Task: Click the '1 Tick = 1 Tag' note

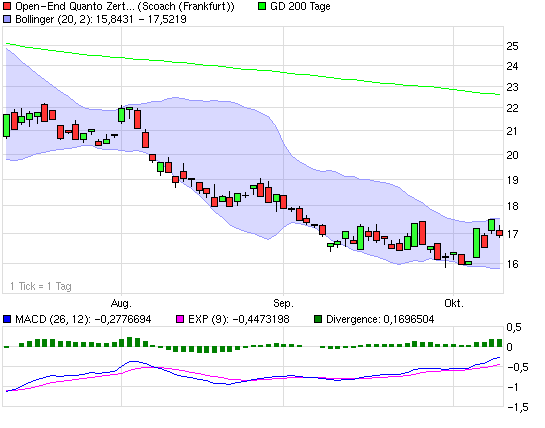Action: pyautogui.click(x=41, y=286)
